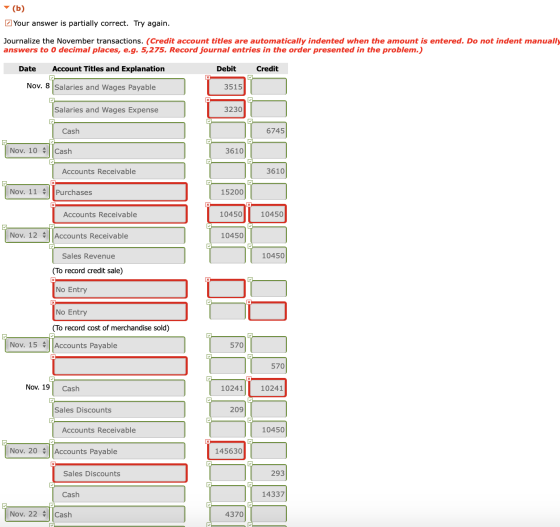
Task: Click the incorrect marker on 145630 debit
Action: click(x=208, y=442)
